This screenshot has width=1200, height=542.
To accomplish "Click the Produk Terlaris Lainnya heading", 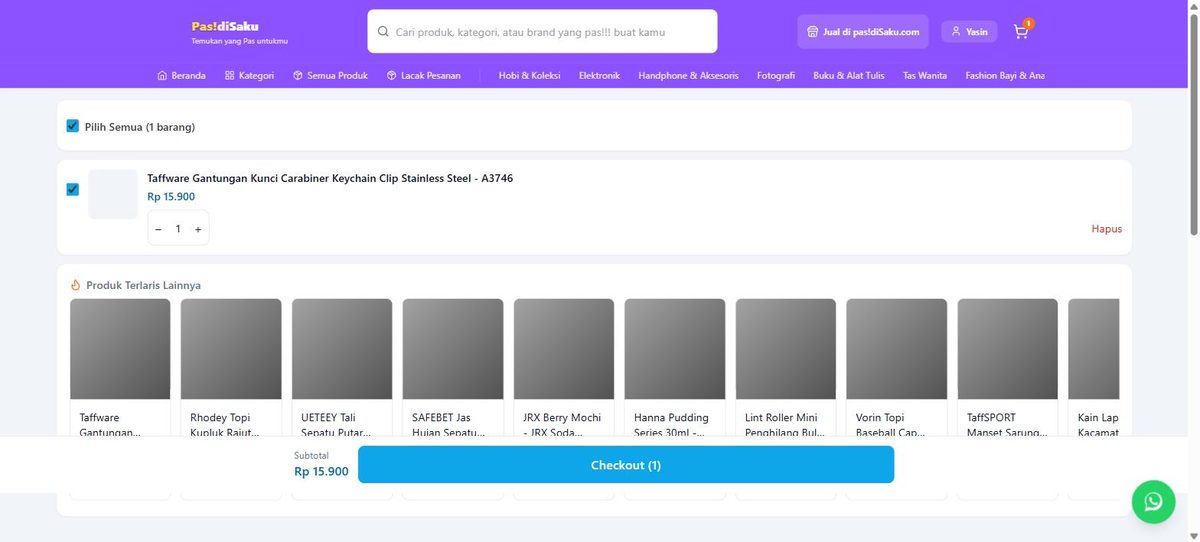I will pyautogui.click(x=143, y=285).
